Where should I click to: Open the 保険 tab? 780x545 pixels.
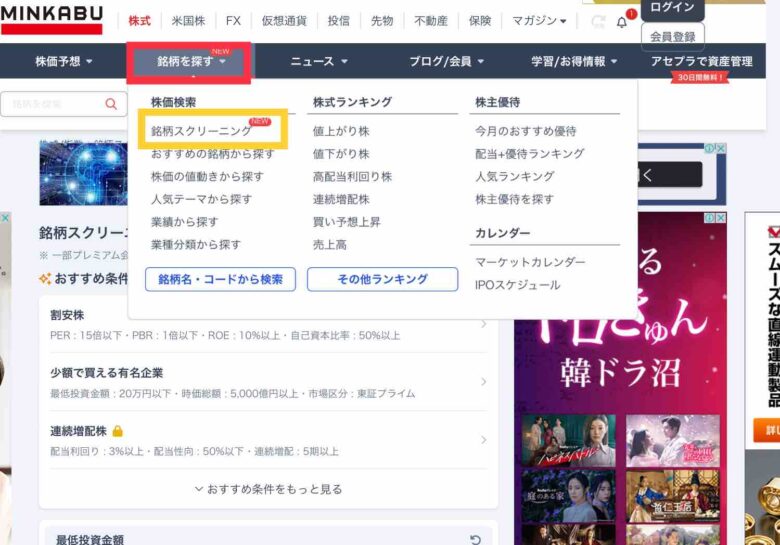[x=480, y=21]
